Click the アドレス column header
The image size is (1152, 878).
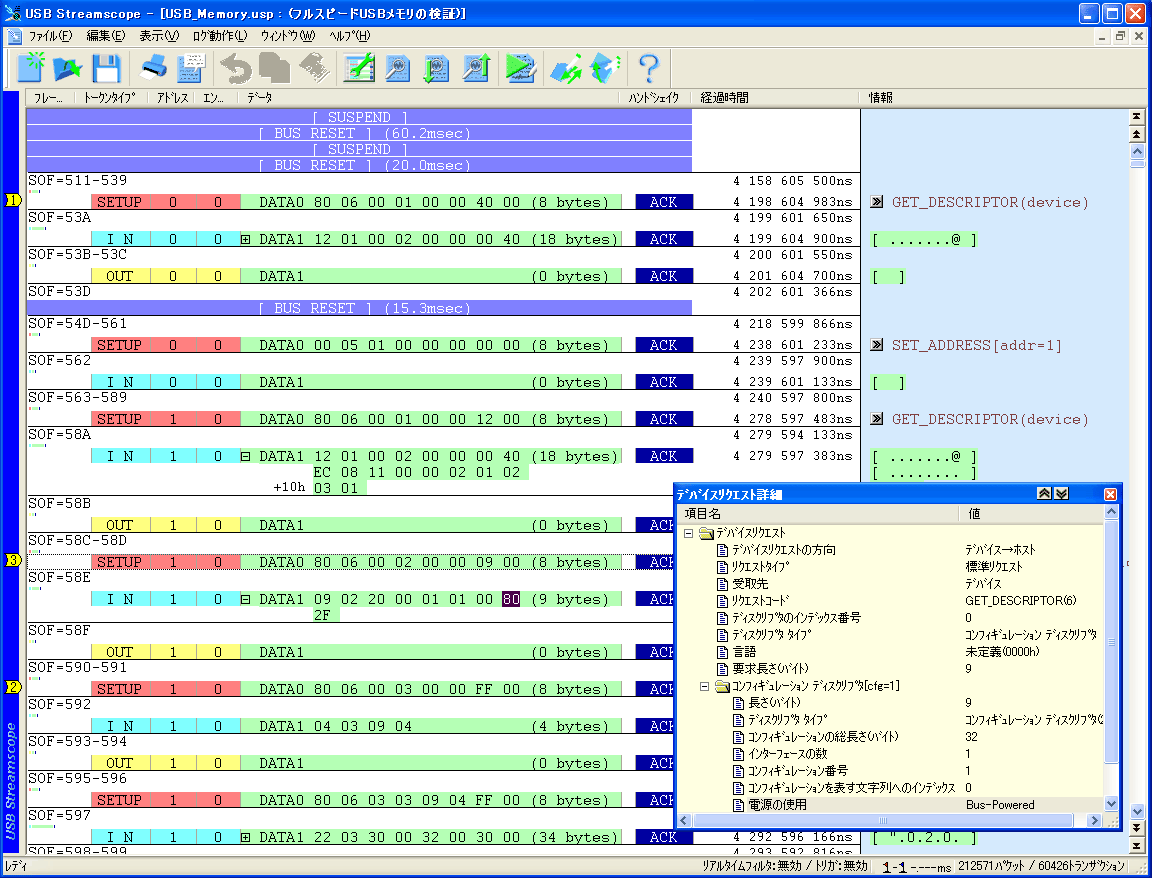tap(172, 97)
